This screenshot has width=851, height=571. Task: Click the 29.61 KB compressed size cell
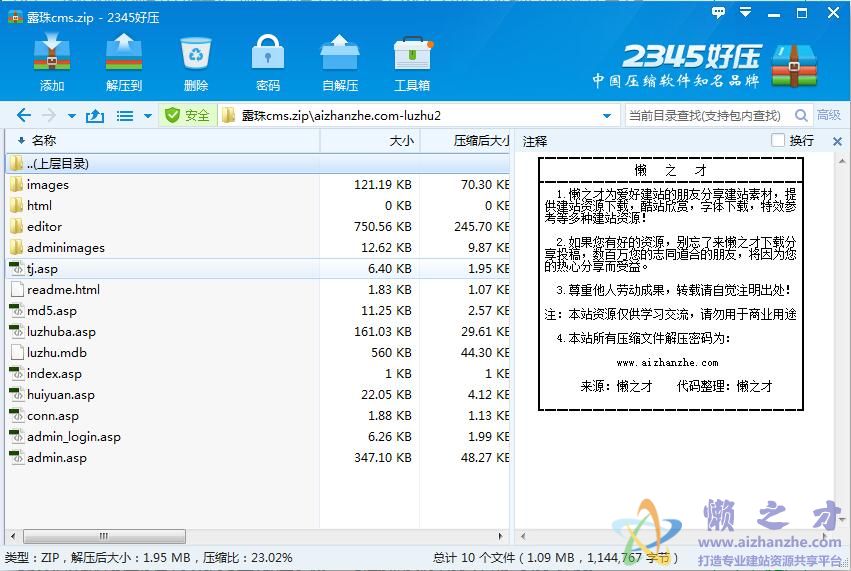(485, 332)
